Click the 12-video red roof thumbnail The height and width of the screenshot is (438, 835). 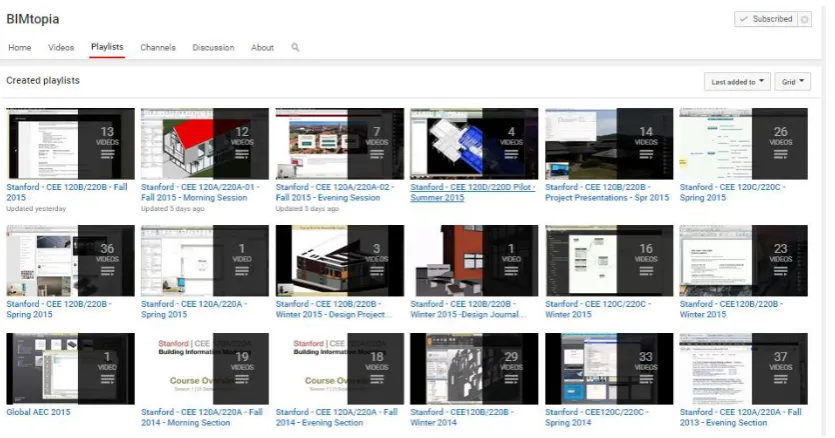tap(205, 144)
